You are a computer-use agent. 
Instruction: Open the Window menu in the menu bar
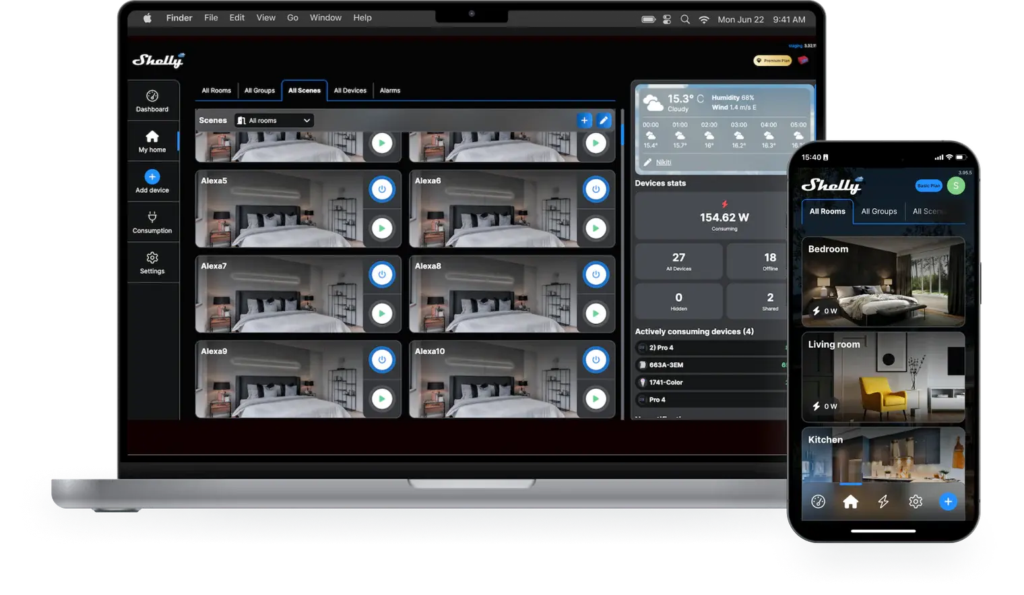click(325, 18)
